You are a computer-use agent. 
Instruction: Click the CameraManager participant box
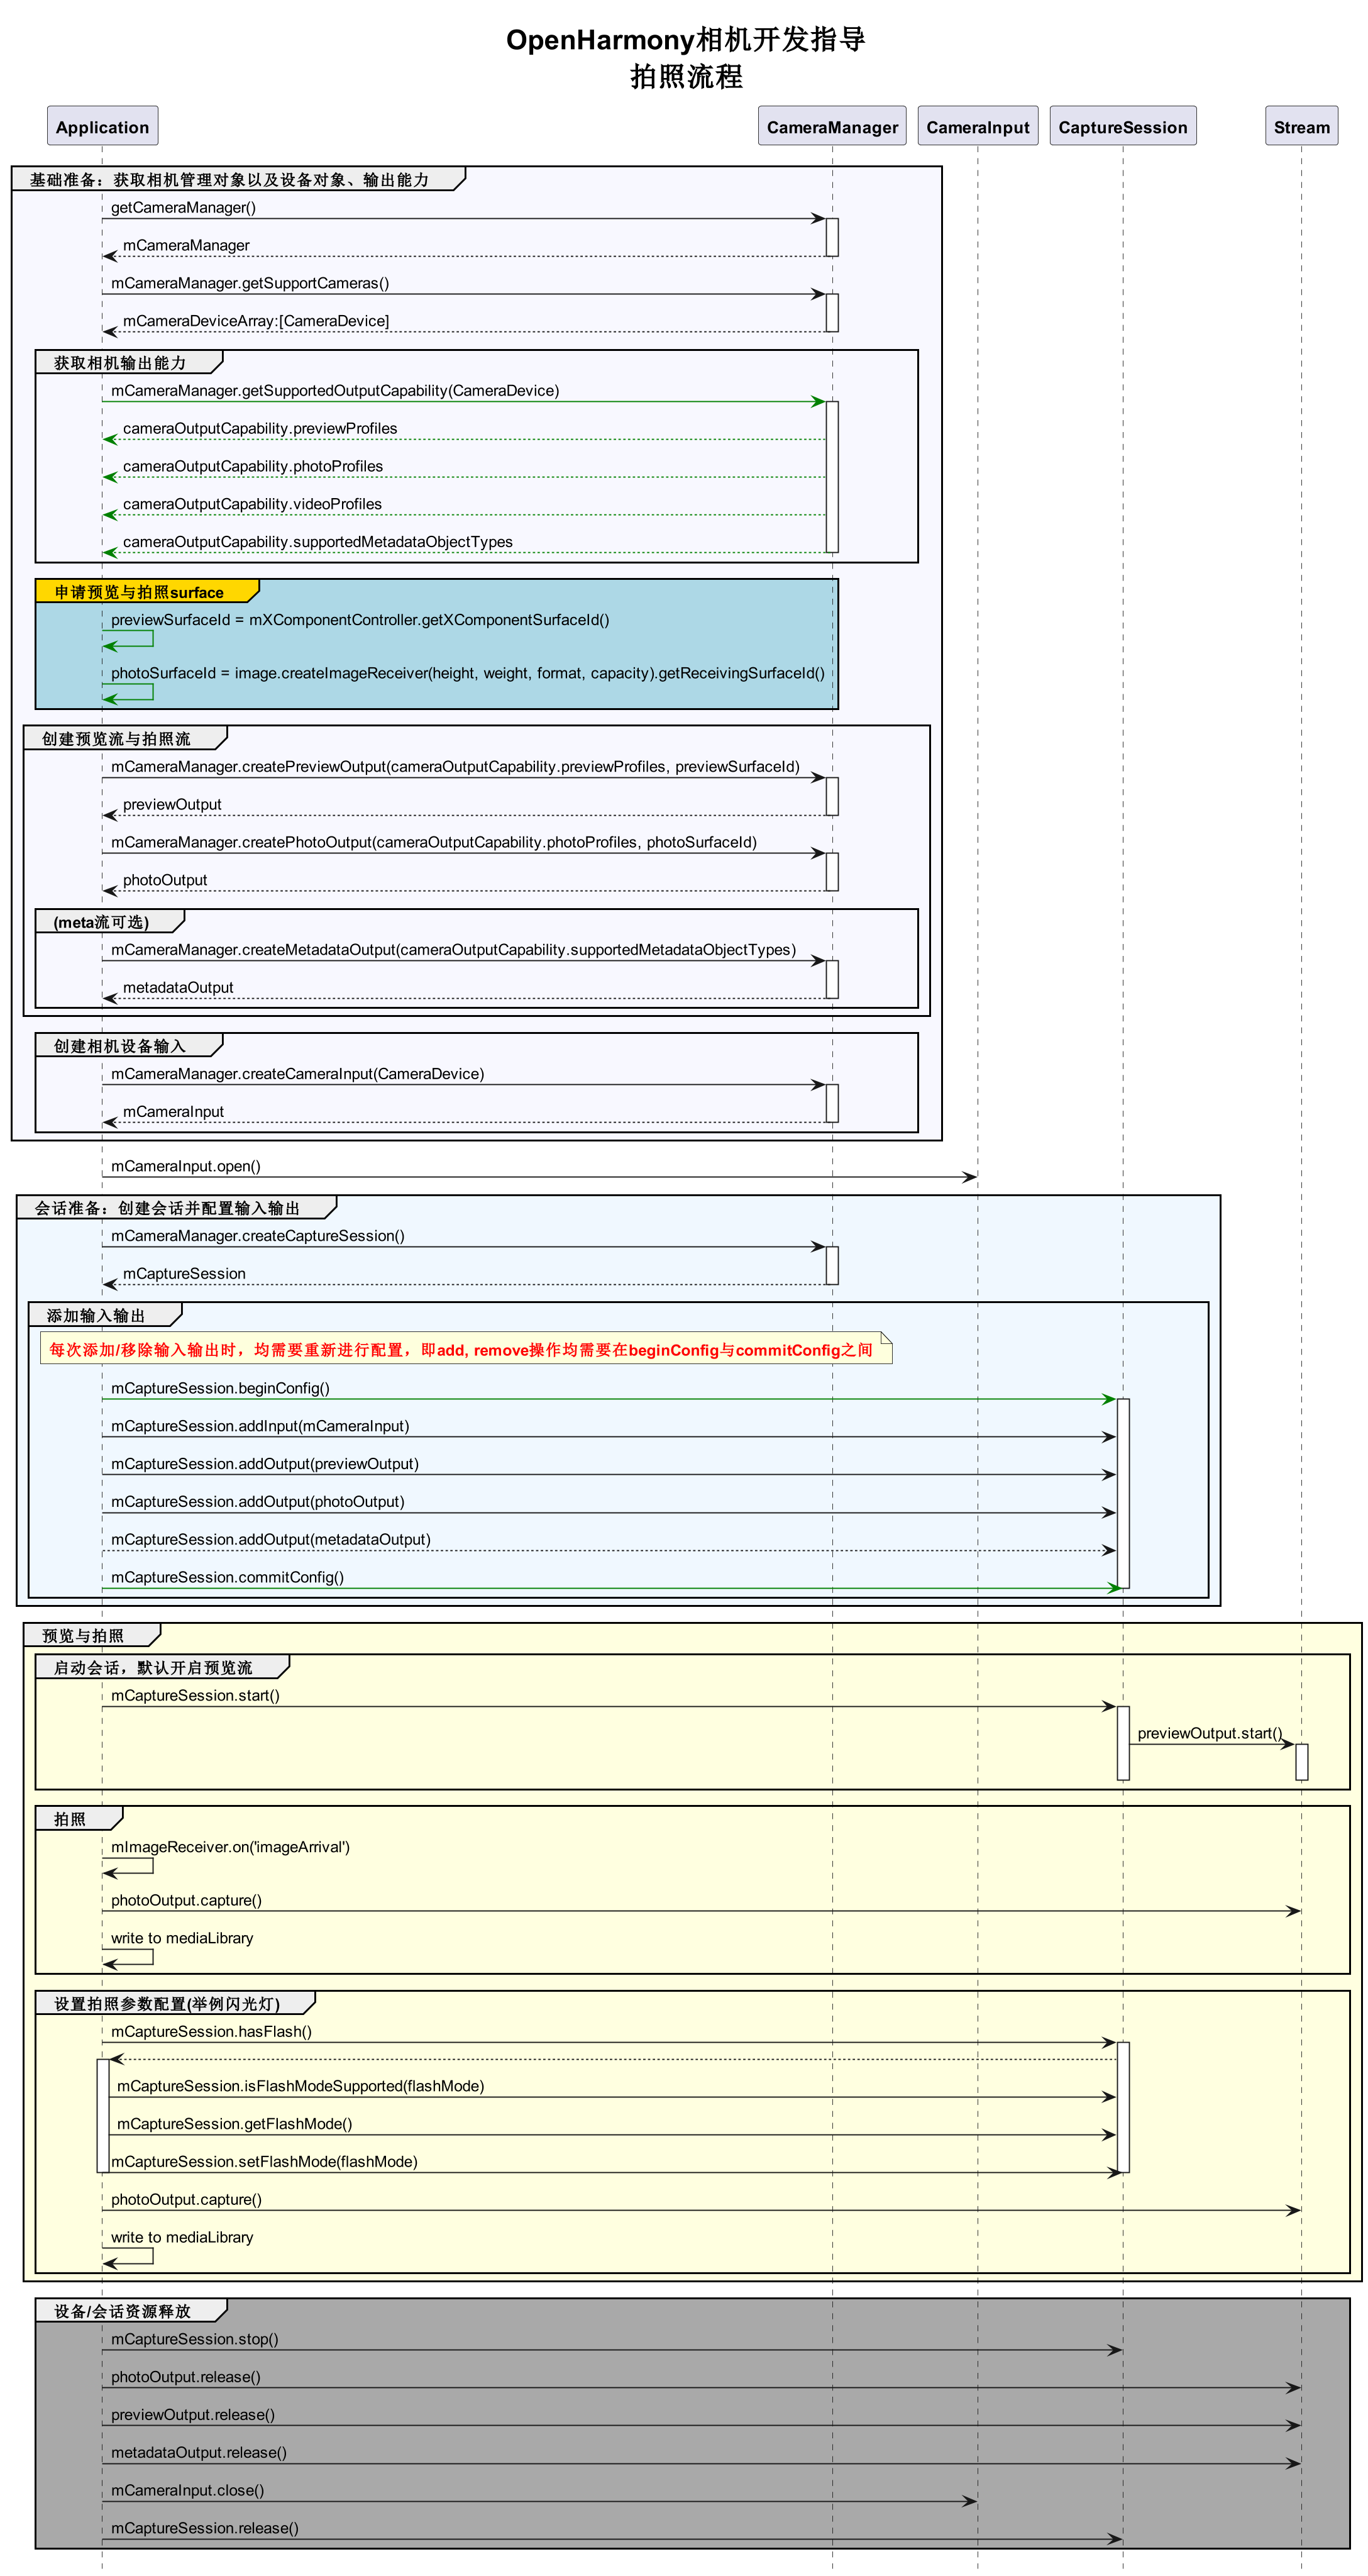tap(832, 126)
